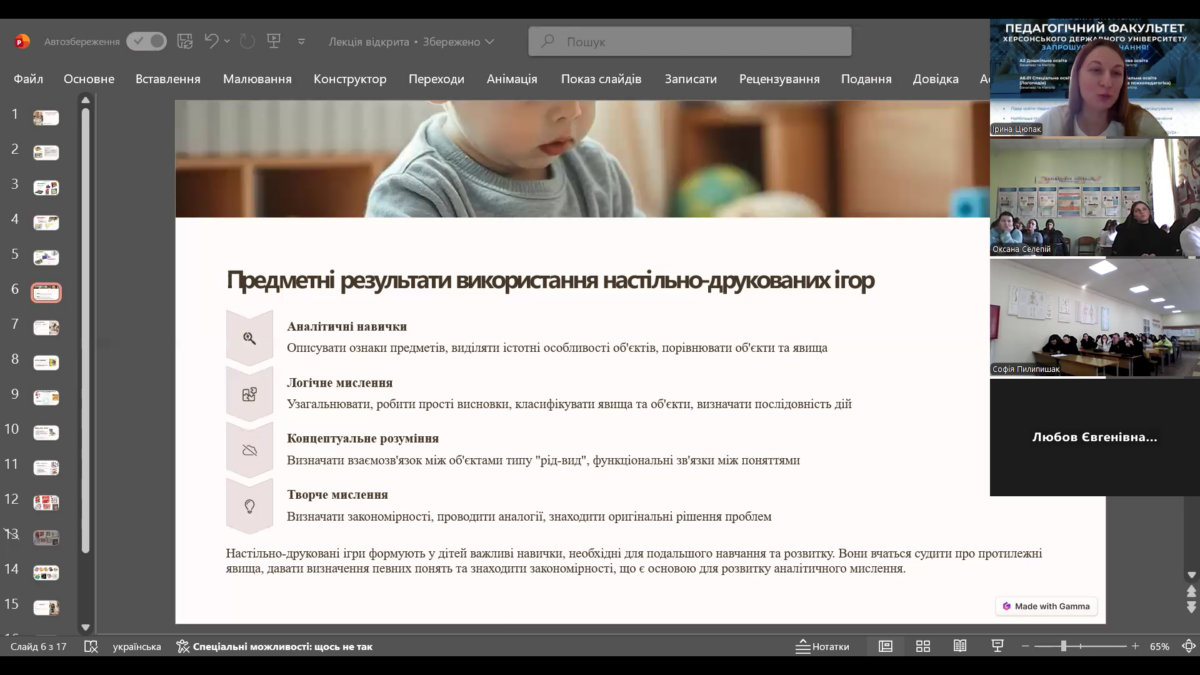1200x675 pixels.
Task: Expand the Customize Quick Access Toolbar dropdown
Action: [x=301, y=42]
